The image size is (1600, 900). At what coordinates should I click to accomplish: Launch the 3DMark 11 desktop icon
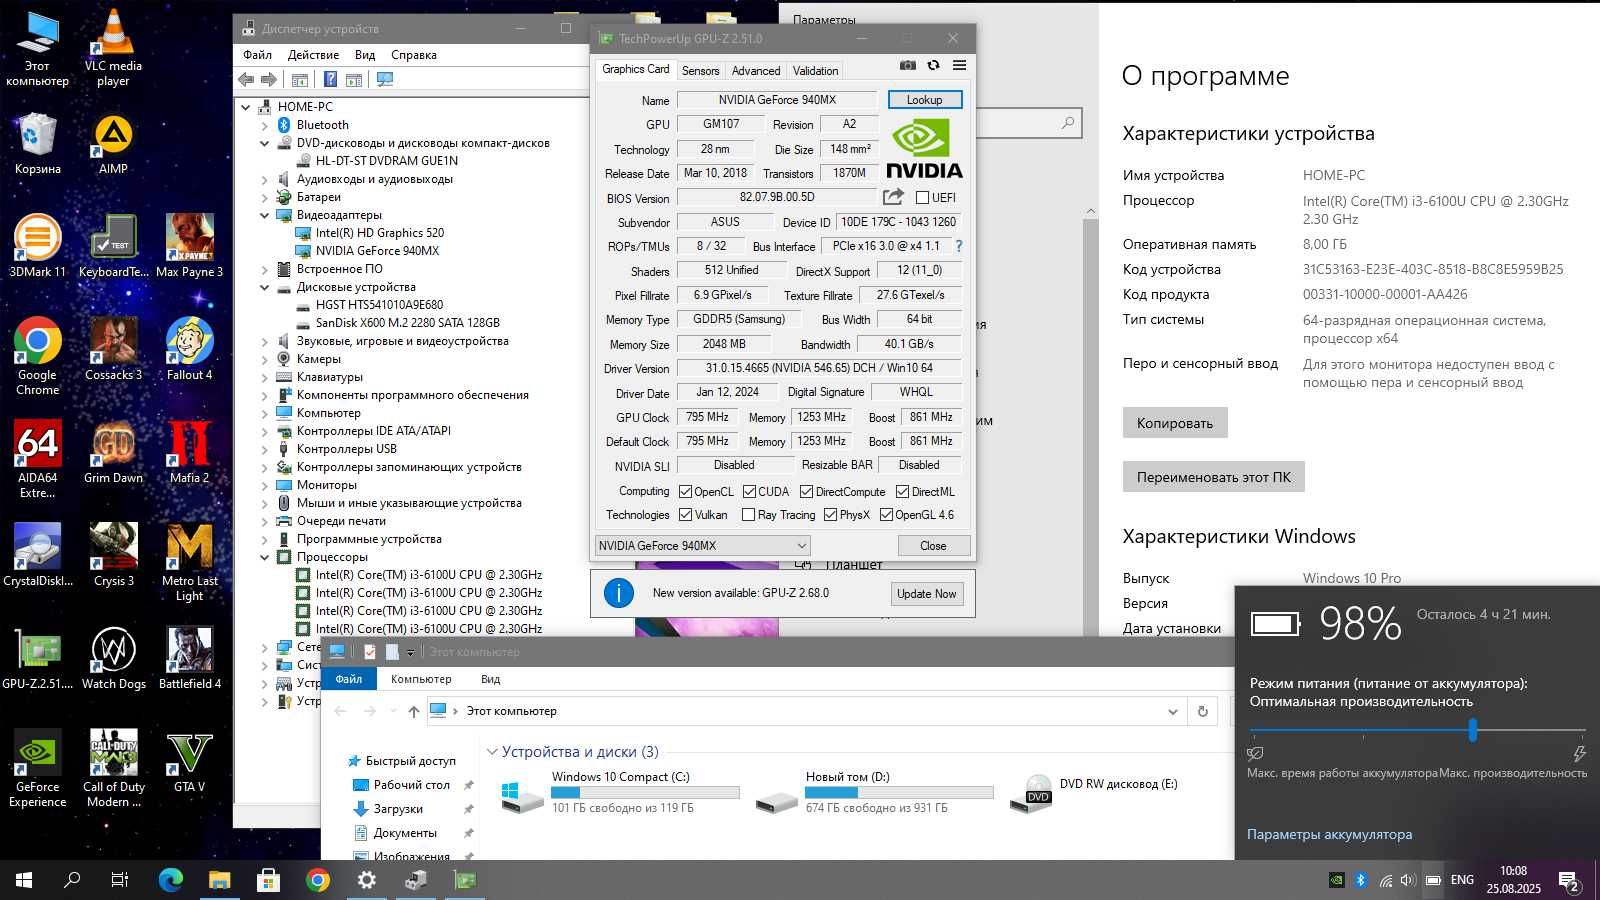37,247
